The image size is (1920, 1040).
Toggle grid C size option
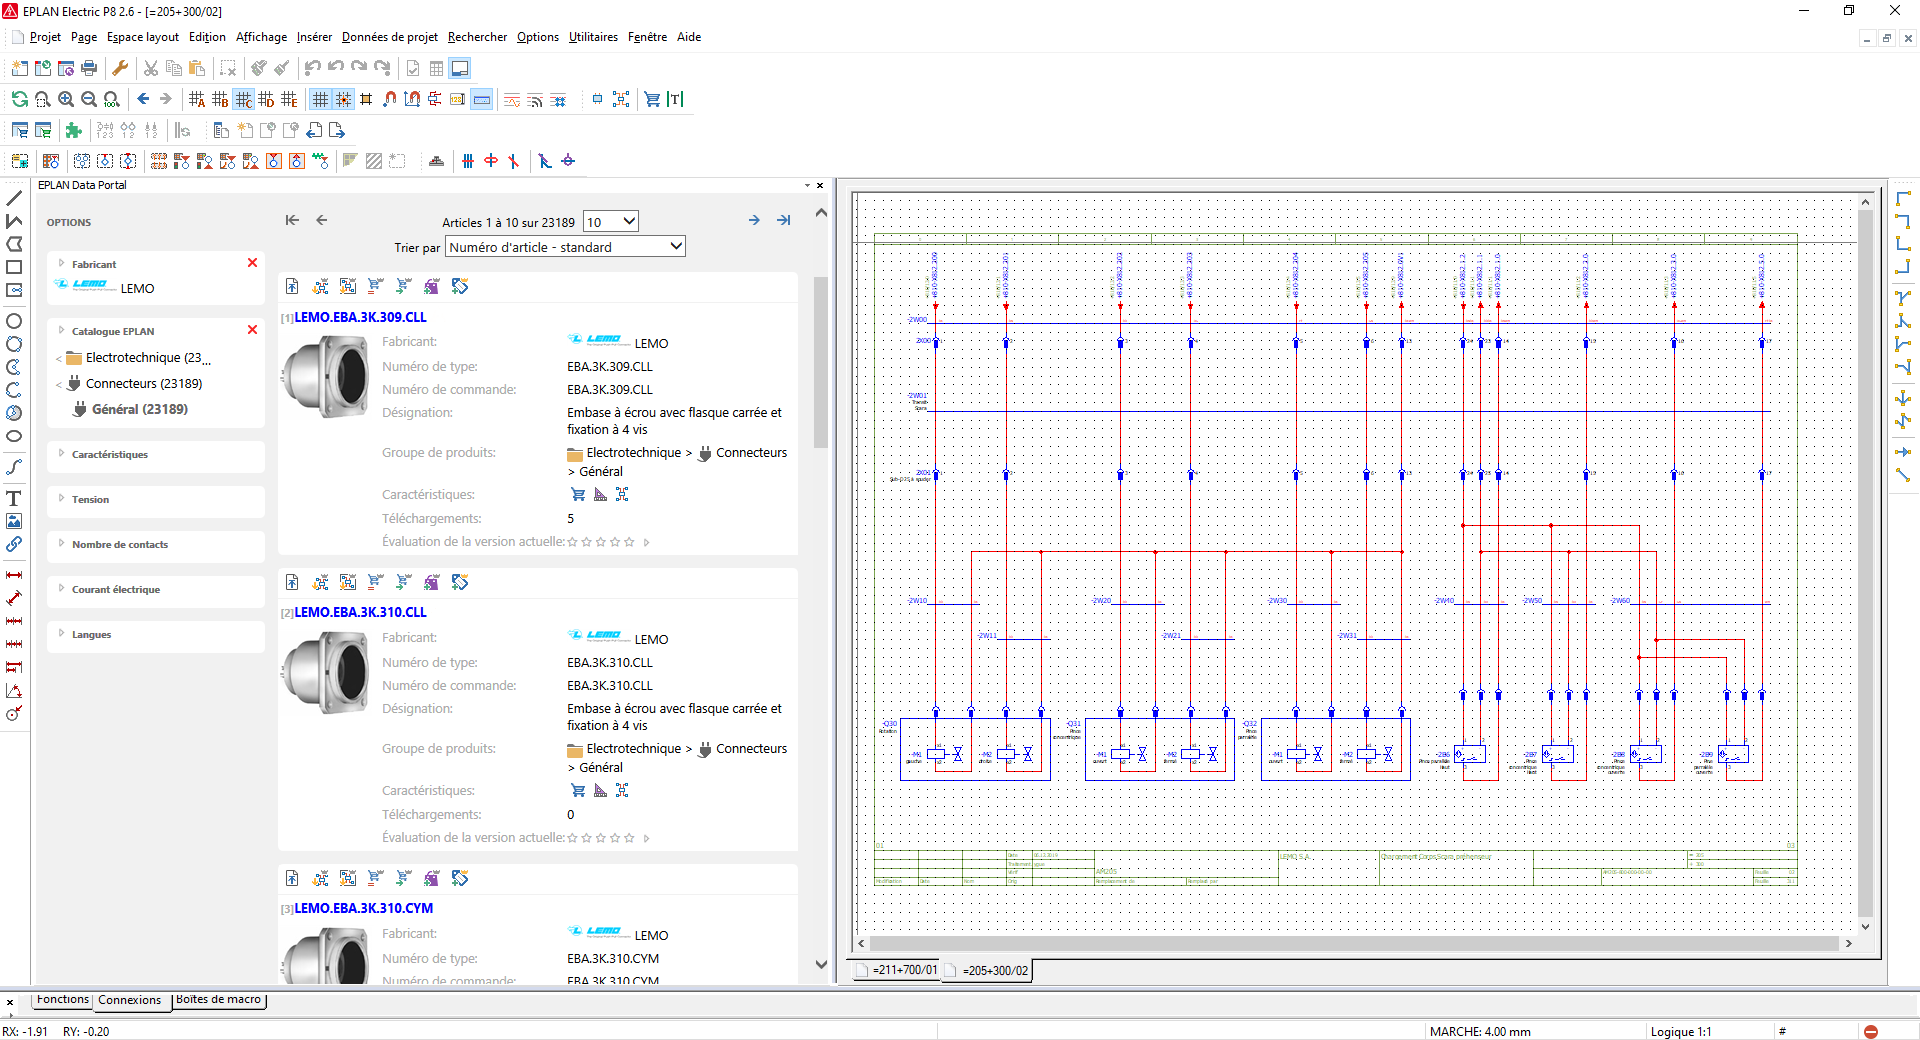243,99
